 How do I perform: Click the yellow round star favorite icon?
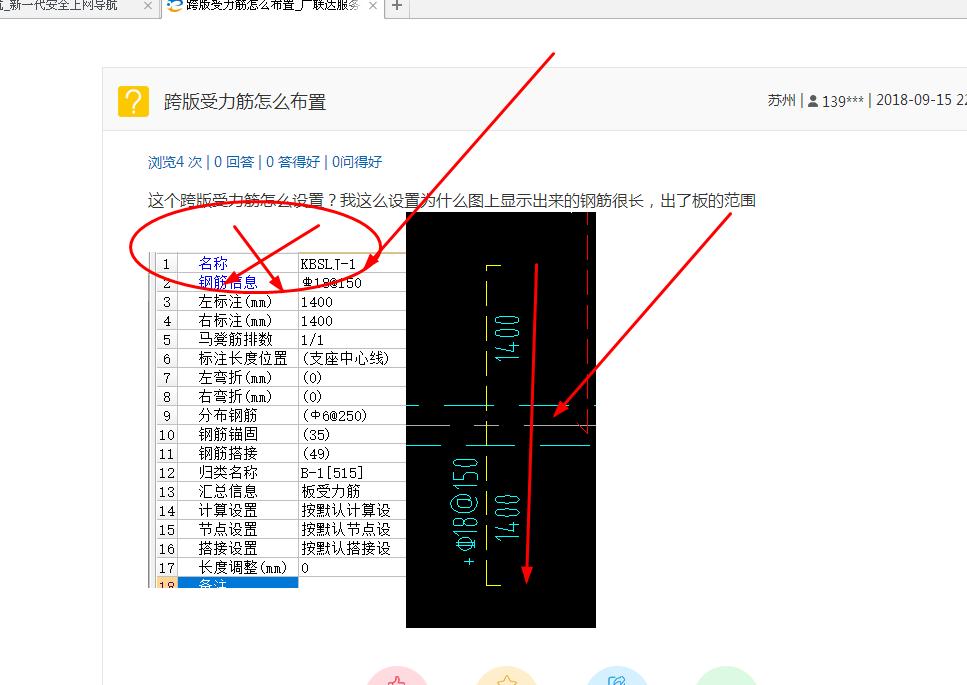pos(506,676)
